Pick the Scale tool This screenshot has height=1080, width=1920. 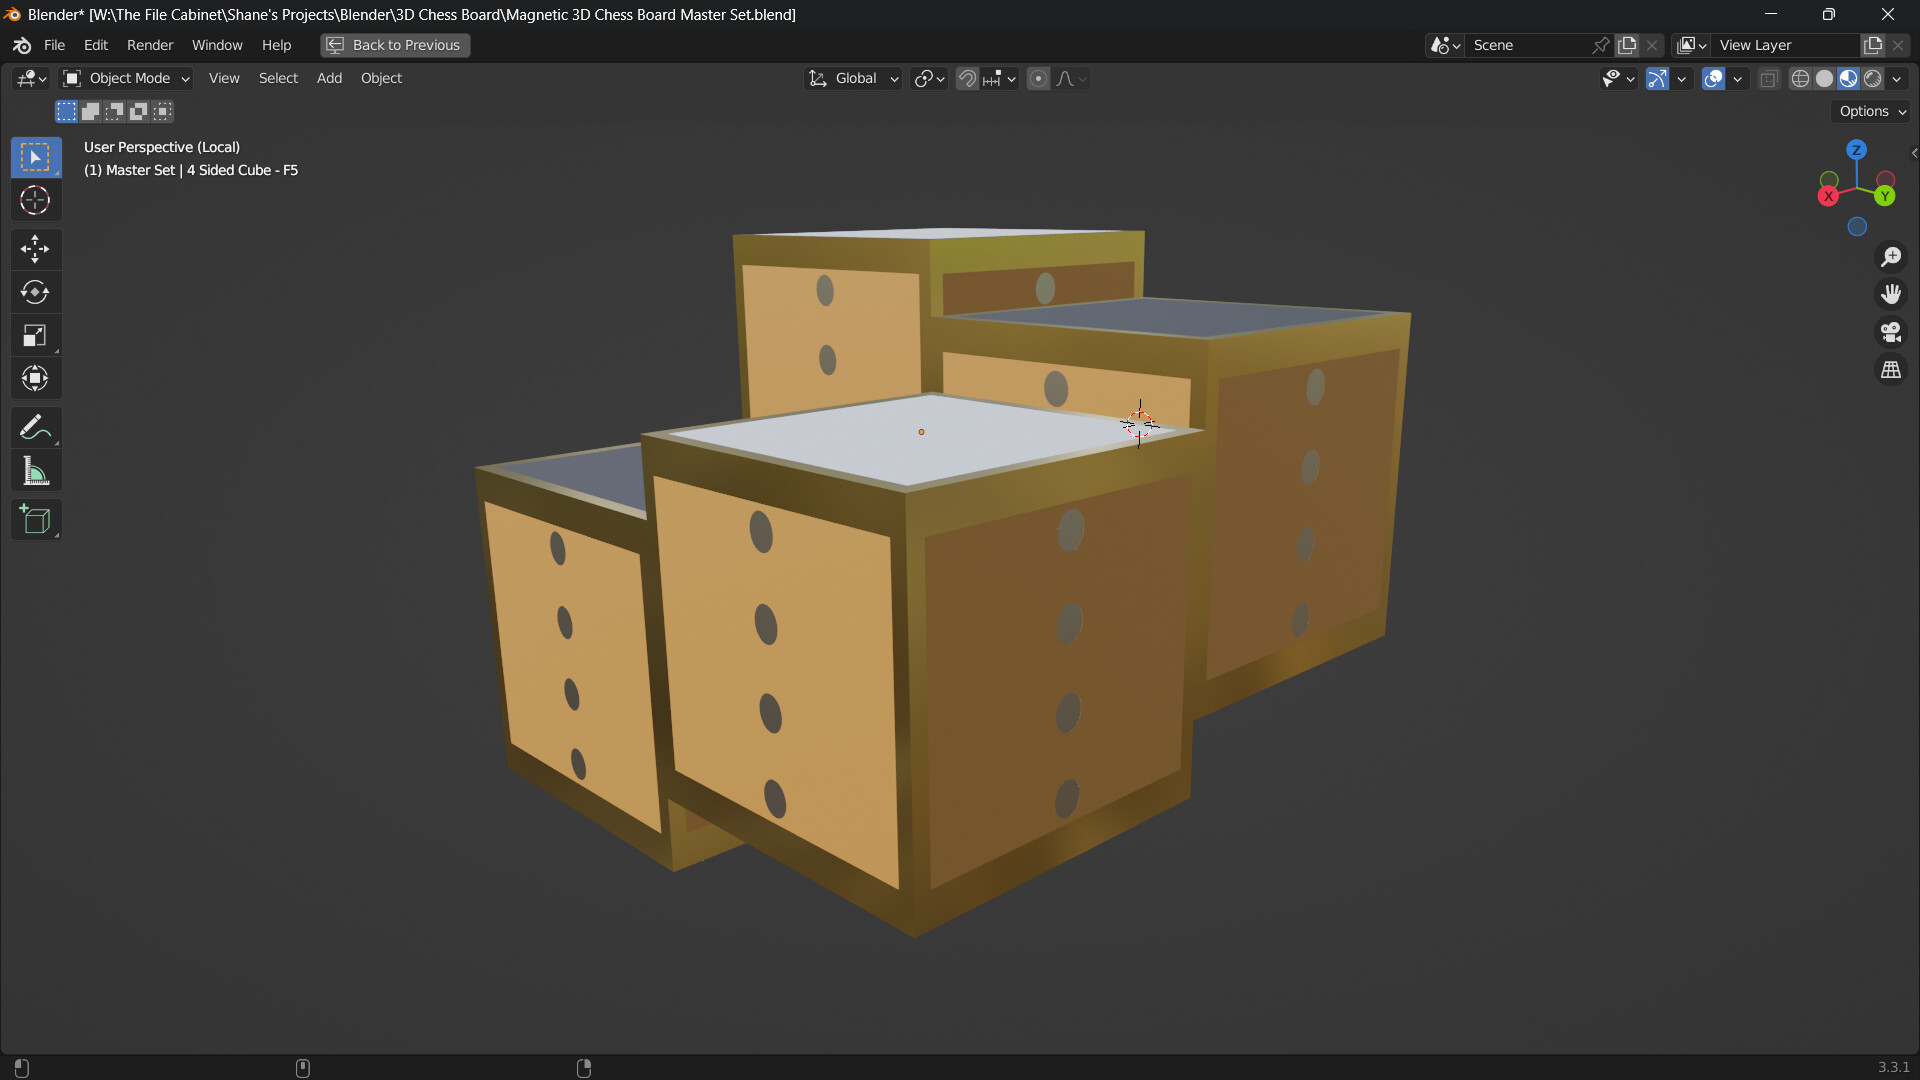click(x=36, y=335)
